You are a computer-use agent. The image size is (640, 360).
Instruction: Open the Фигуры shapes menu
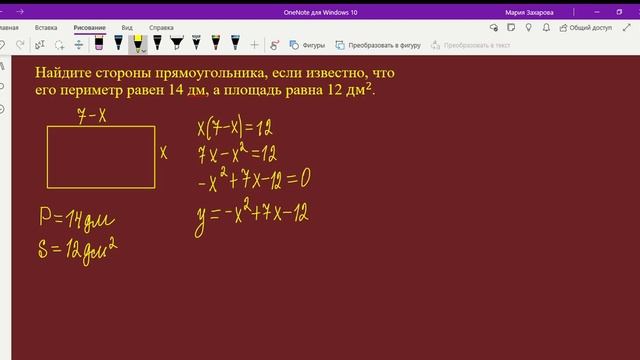[x=307, y=45]
